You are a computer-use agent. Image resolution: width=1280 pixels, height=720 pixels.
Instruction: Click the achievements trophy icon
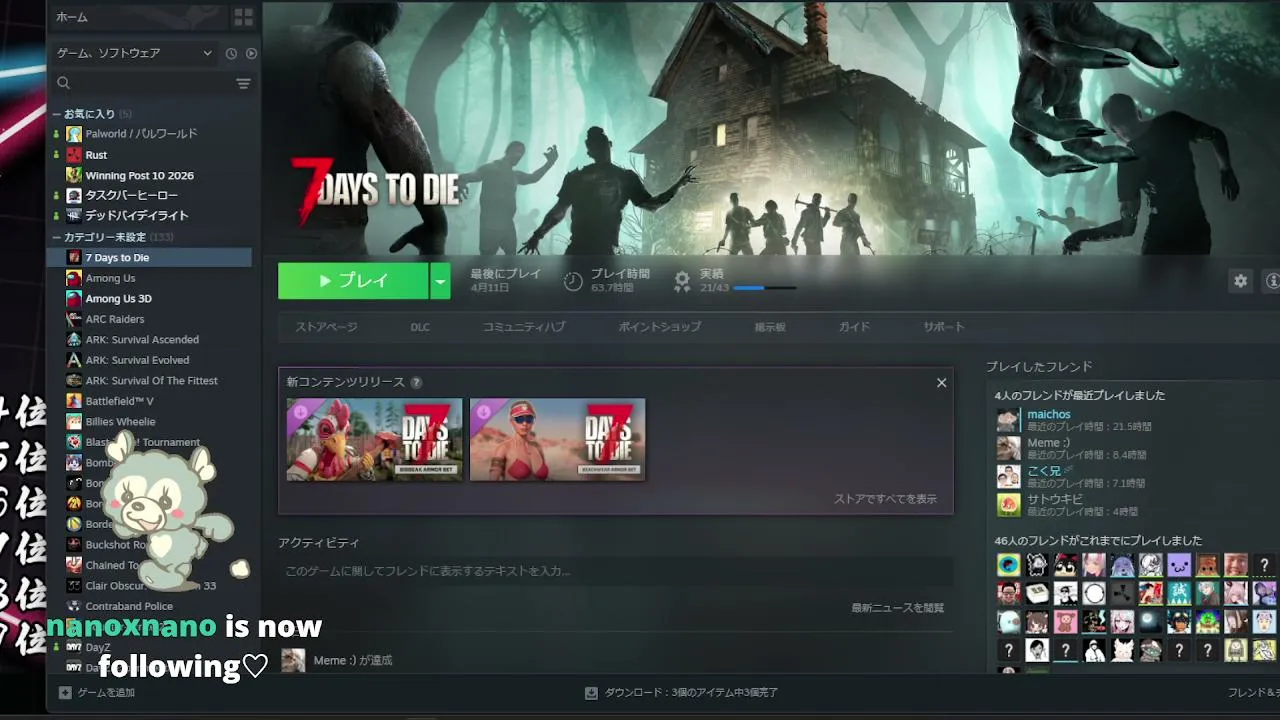click(682, 281)
